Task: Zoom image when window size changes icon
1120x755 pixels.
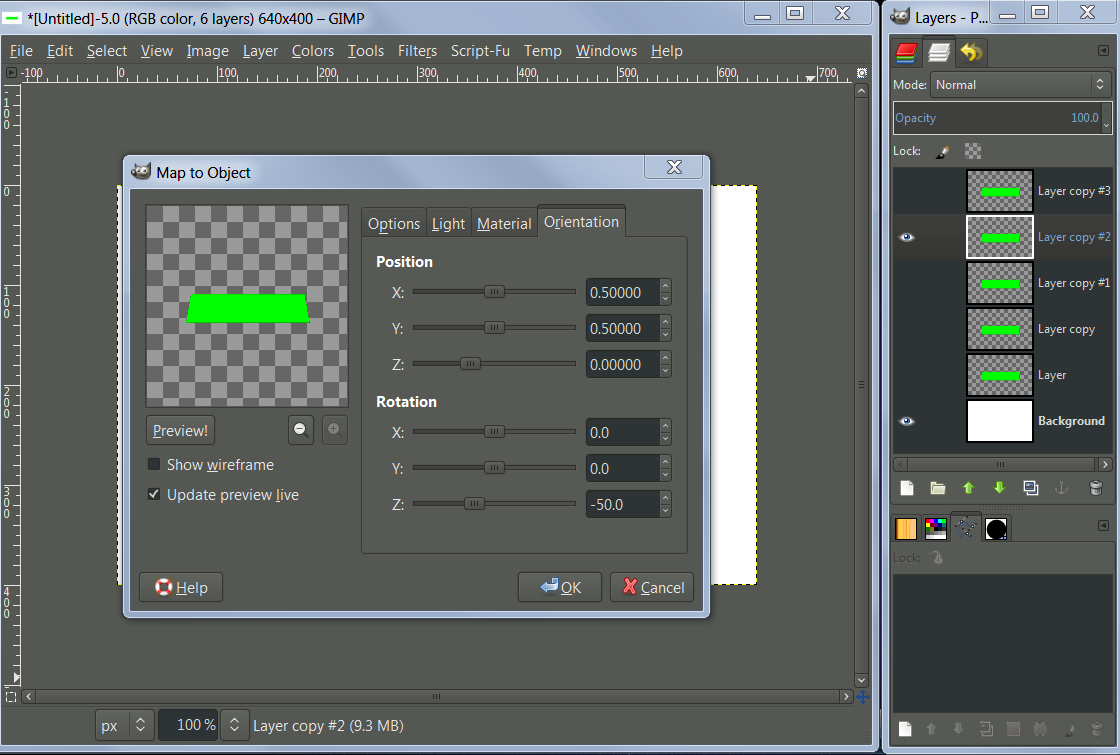Action: (x=861, y=73)
